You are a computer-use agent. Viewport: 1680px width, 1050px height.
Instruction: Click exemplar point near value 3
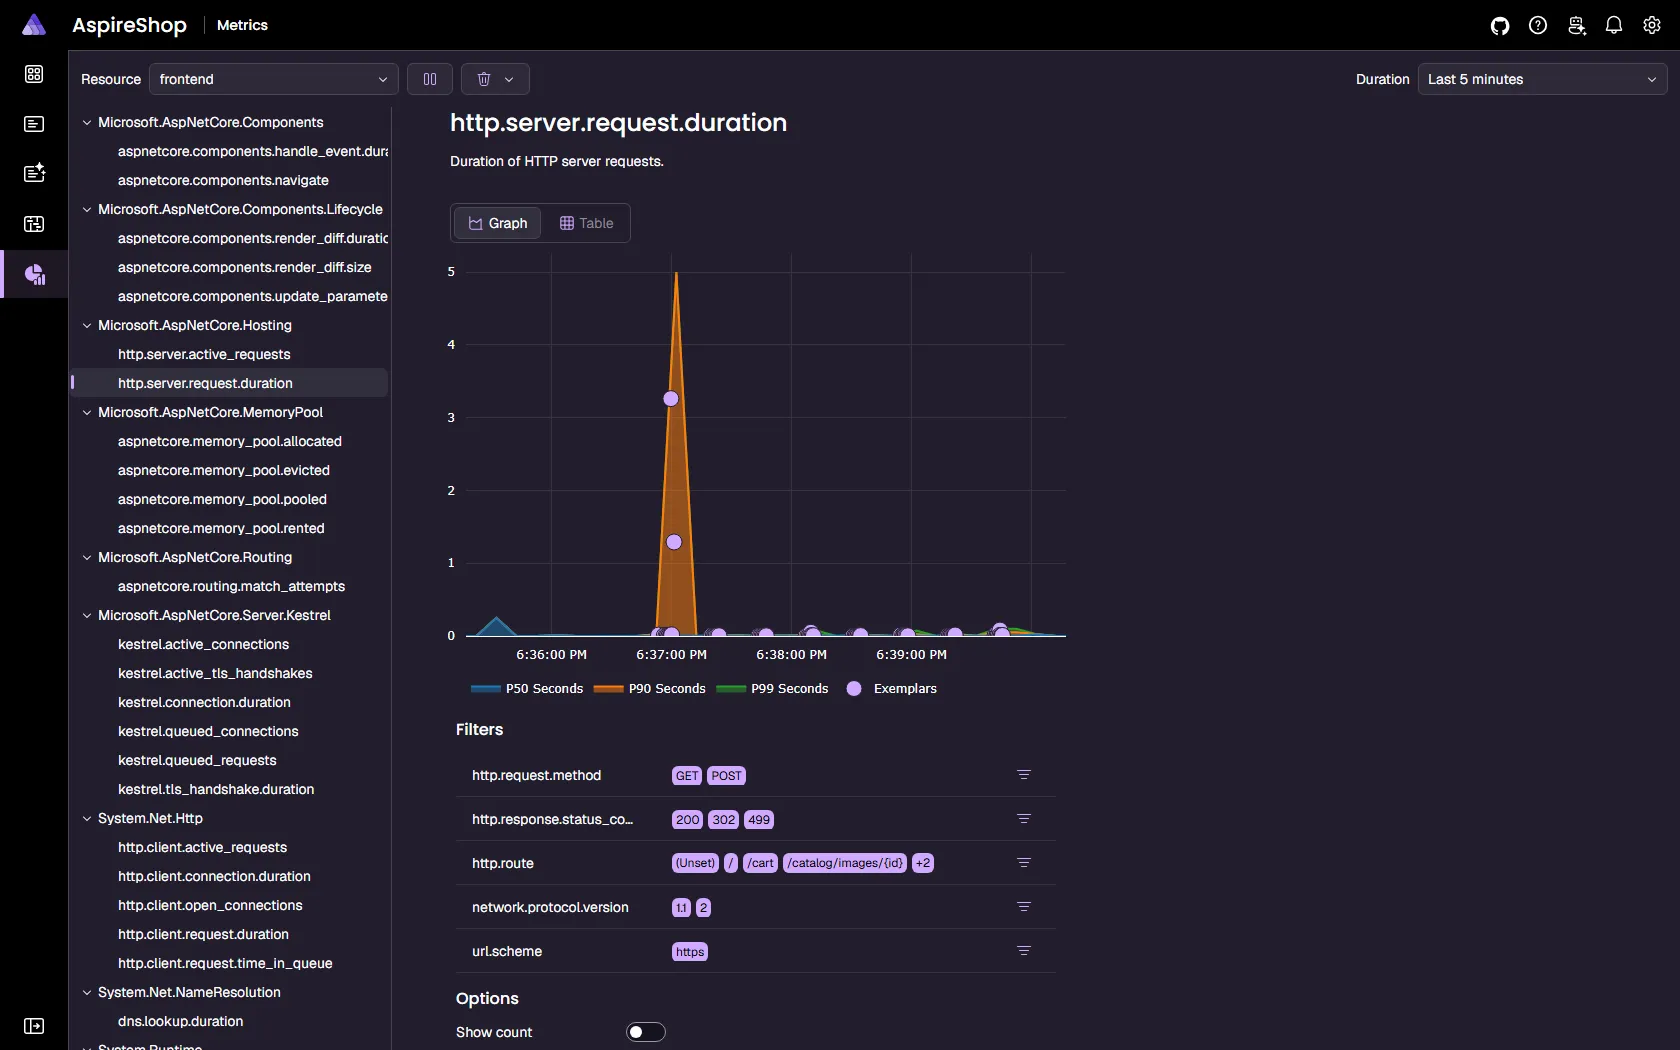pos(671,399)
